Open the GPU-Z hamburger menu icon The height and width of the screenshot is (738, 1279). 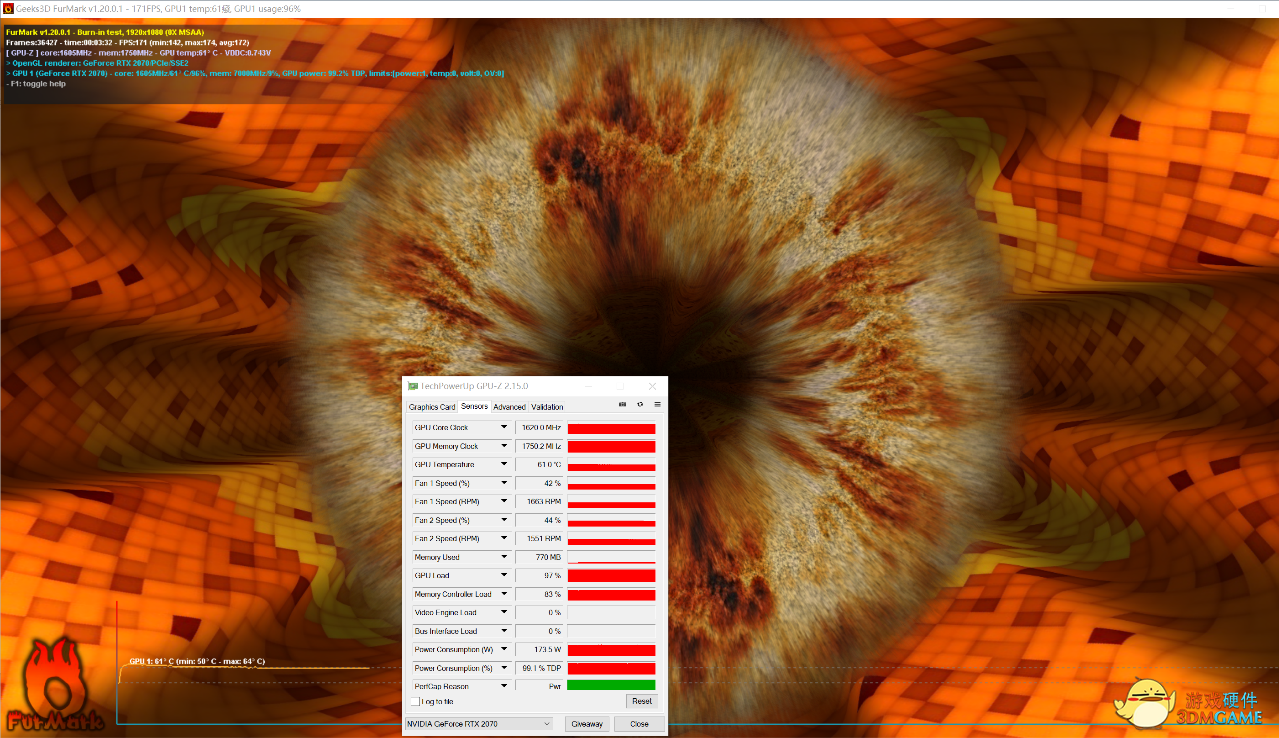tap(657, 405)
